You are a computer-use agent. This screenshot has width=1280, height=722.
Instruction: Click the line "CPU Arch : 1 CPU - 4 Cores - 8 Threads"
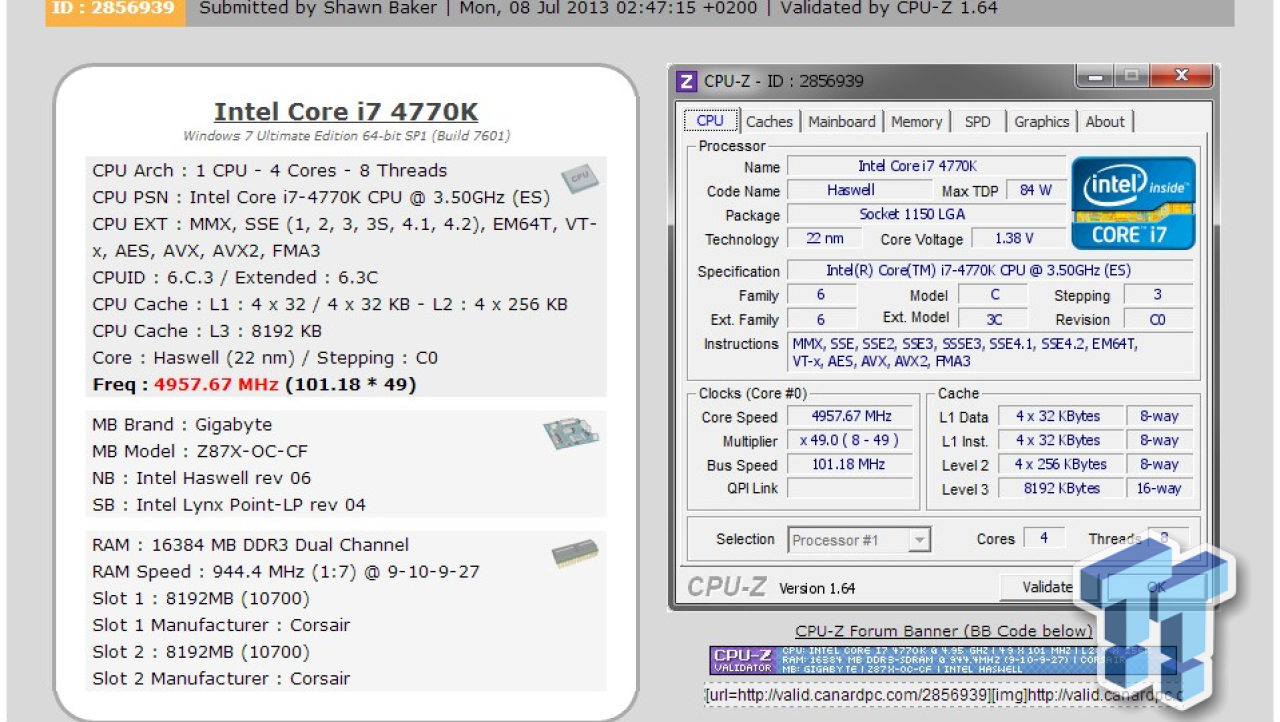[270, 170]
